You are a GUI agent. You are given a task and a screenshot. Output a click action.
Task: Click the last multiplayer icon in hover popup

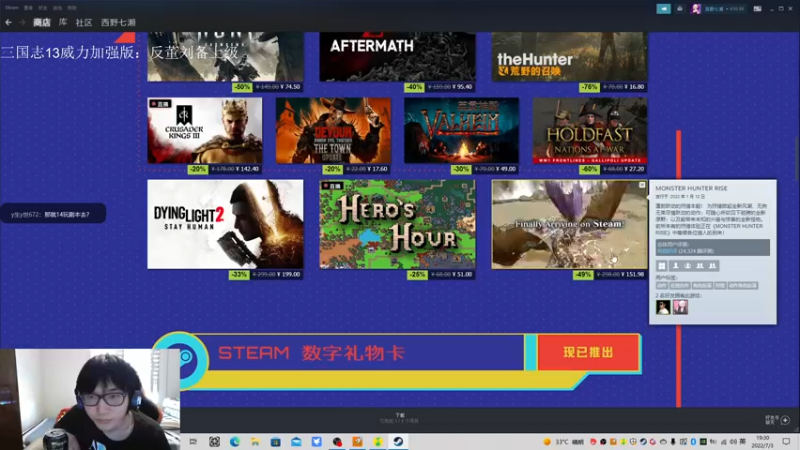[x=712, y=266]
